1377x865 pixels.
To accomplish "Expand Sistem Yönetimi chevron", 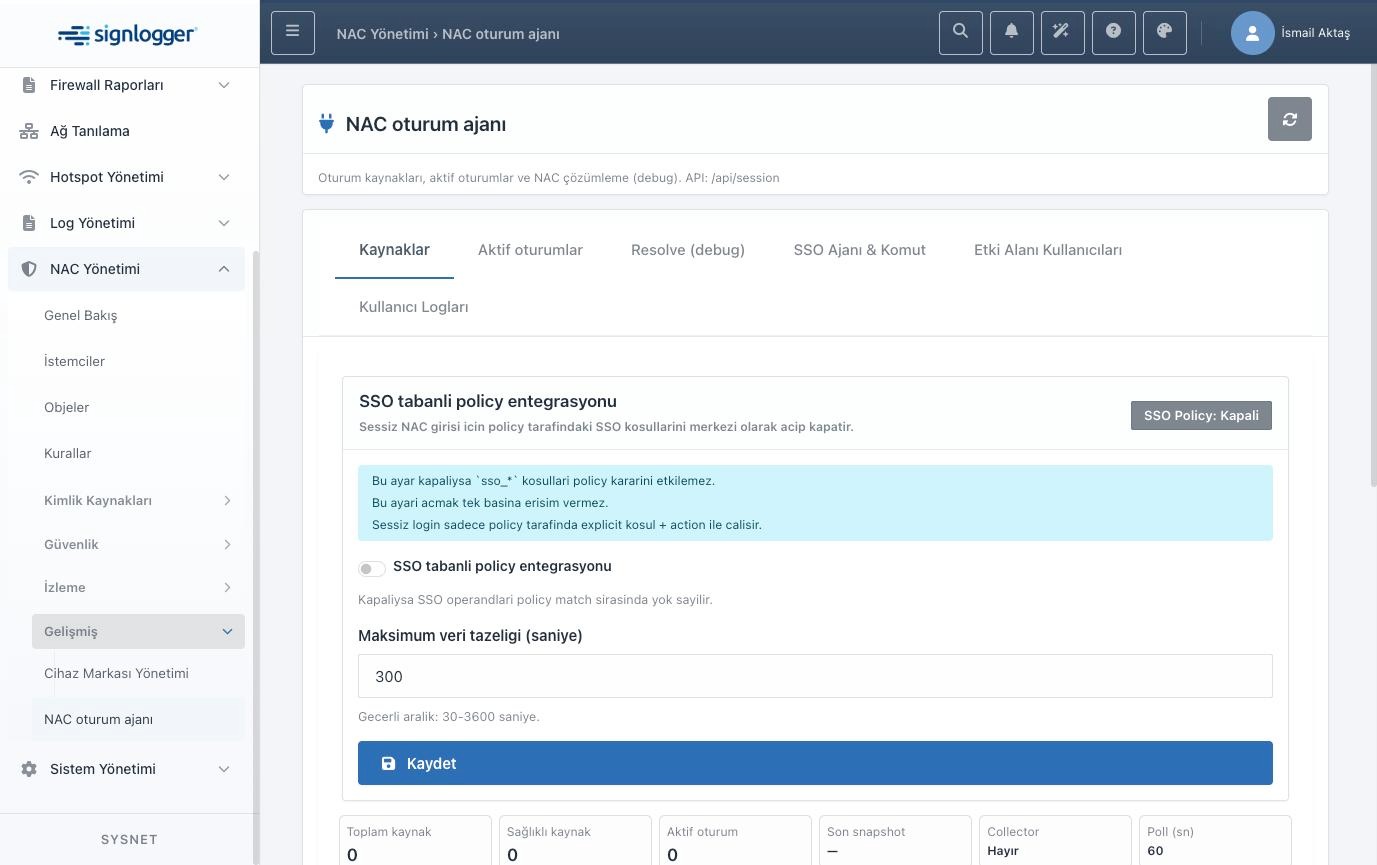I will point(224,769).
